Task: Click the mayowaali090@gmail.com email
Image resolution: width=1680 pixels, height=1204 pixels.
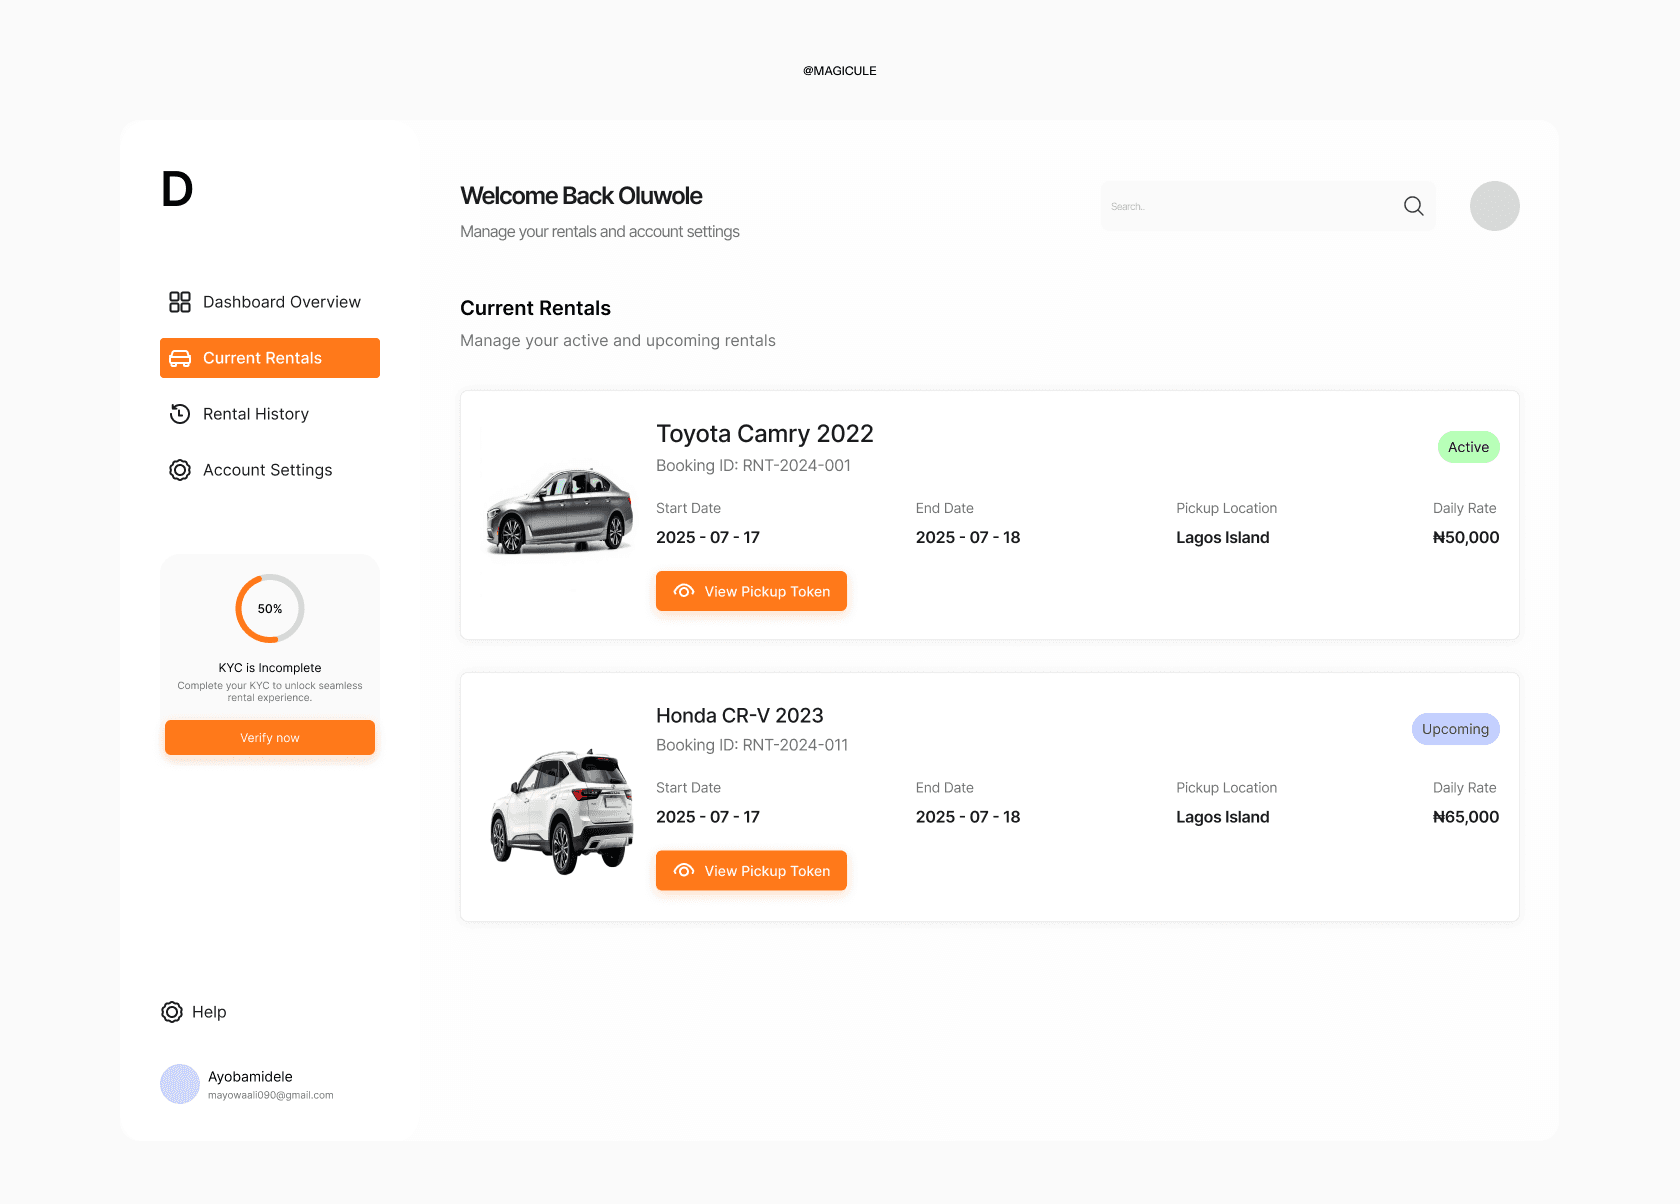Action: pos(271,1096)
